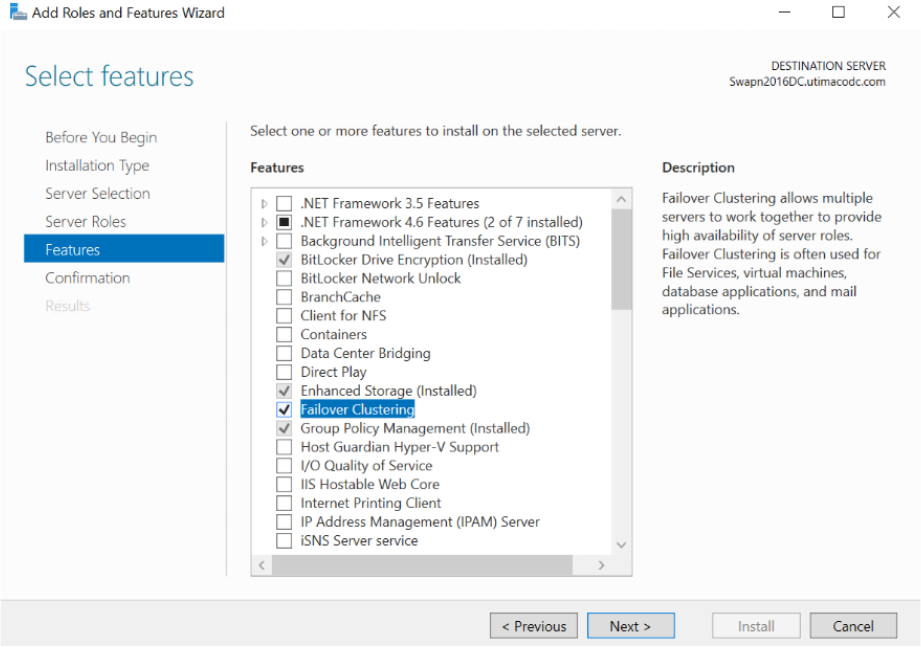Uncheck the Failover Clustering checkbox
Viewport: 921px width, 647px height.
point(284,410)
